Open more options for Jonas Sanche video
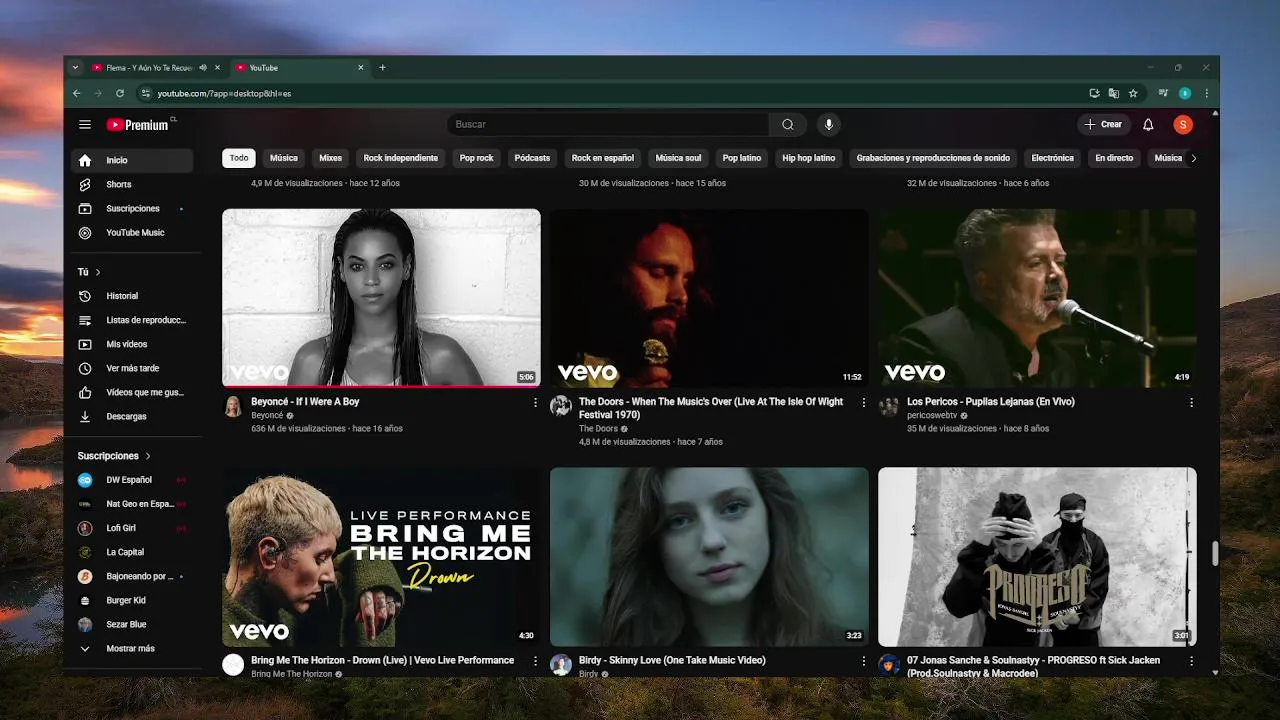This screenshot has height=720, width=1280. (x=1191, y=661)
